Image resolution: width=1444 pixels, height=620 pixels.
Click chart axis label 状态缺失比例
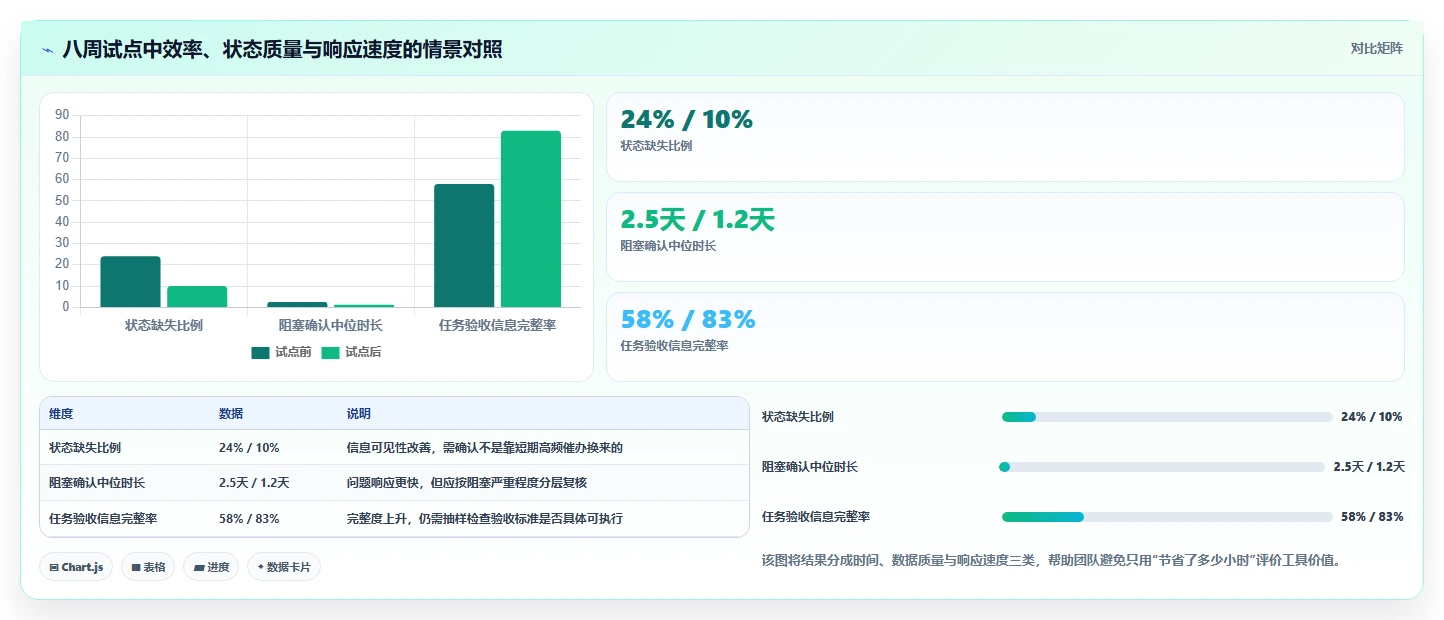pyautogui.click(x=164, y=325)
